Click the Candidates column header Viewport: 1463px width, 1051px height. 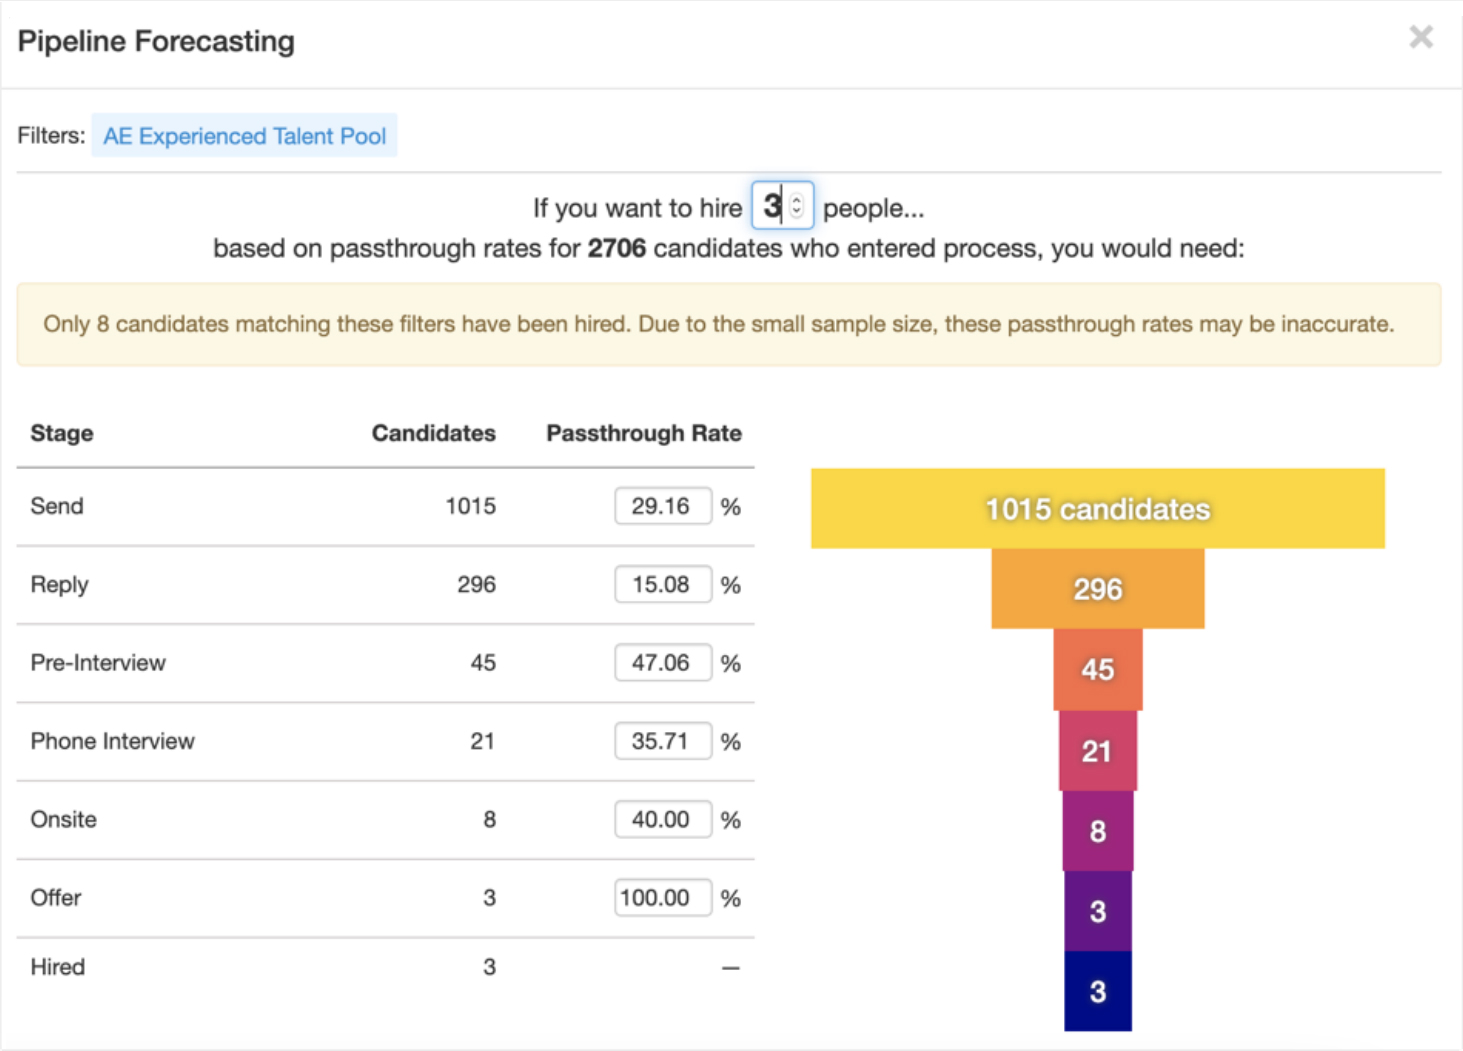tap(433, 433)
